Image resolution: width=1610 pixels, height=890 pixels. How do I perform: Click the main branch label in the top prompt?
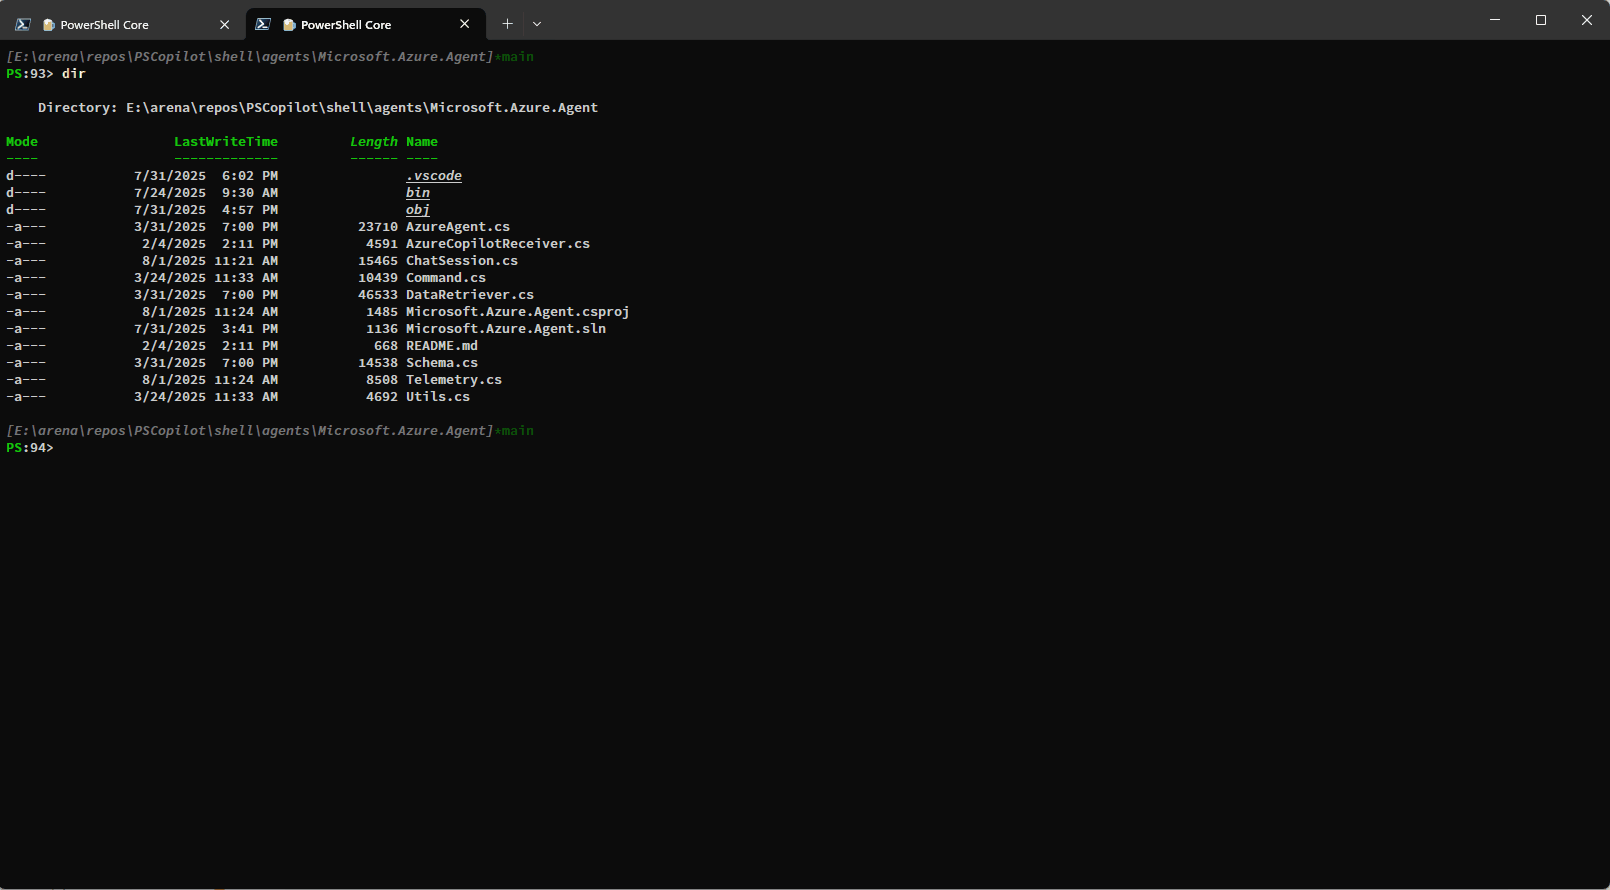(x=518, y=57)
